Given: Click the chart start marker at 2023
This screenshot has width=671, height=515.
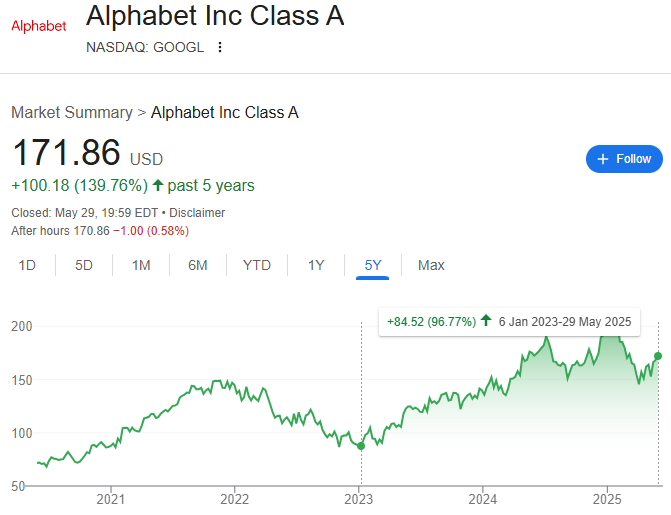Looking at the screenshot, I should 361,446.
